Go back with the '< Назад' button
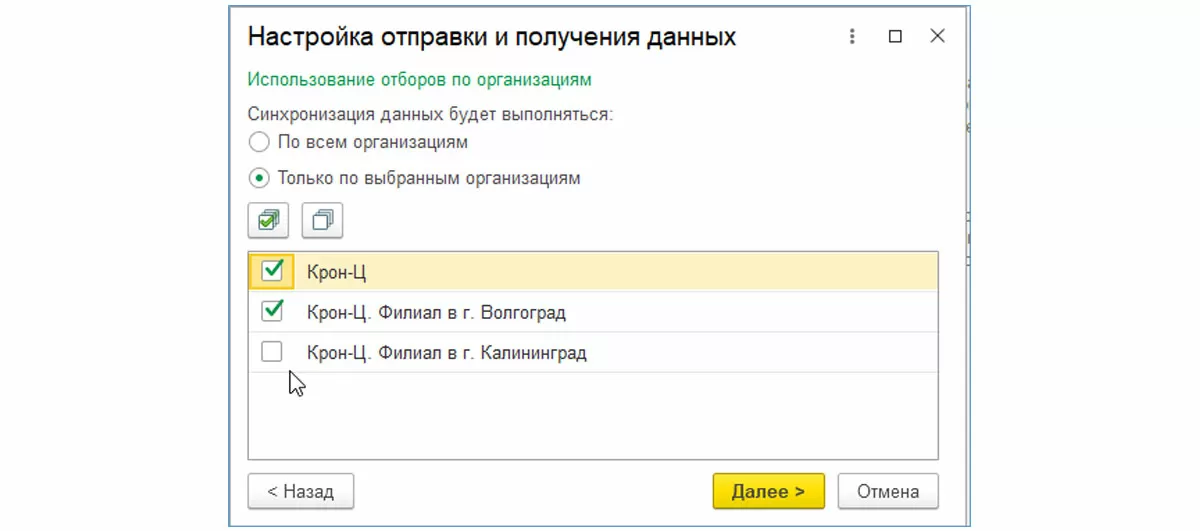Screen dimensions: 1200x531 click(300, 491)
